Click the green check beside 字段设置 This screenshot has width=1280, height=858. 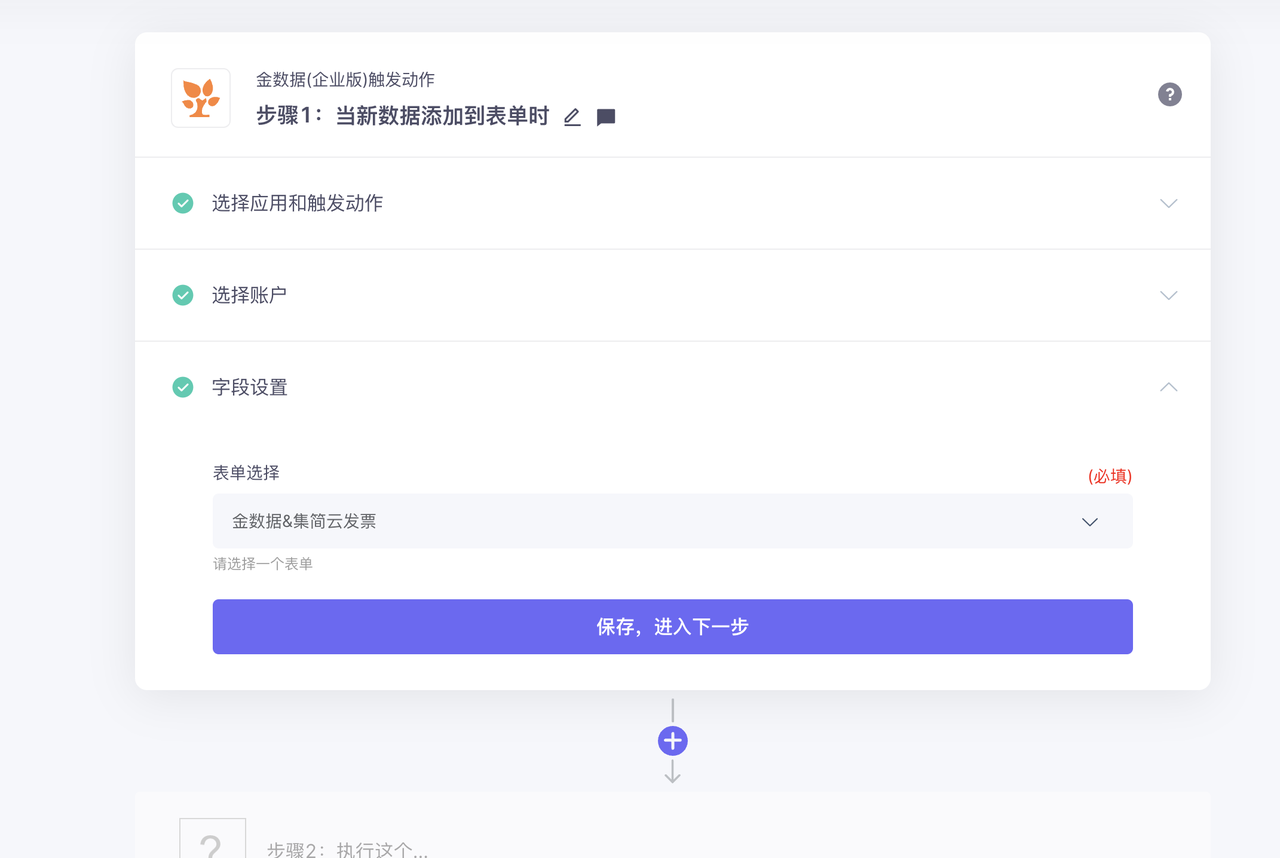coord(183,387)
